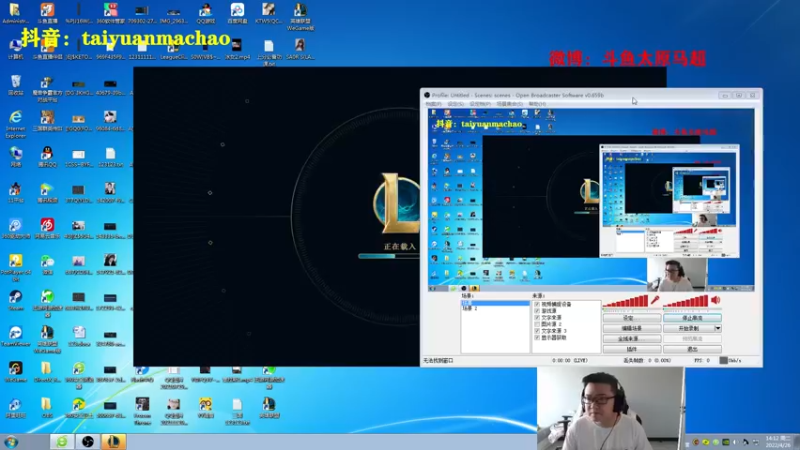Toggle the 游戏源 source checkbox
The width and height of the screenshot is (800, 450).
click(537, 311)
